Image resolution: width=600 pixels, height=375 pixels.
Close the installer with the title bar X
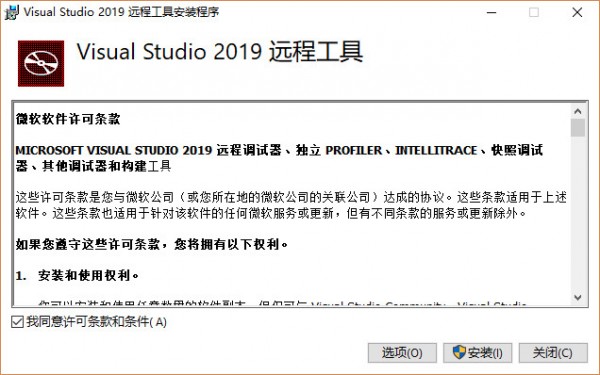pos(577,12)
